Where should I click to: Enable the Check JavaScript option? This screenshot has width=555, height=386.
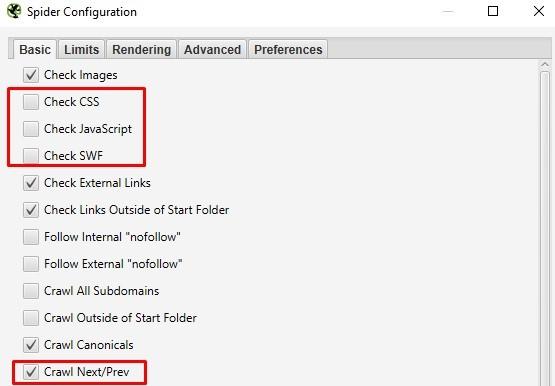(31, 129)
